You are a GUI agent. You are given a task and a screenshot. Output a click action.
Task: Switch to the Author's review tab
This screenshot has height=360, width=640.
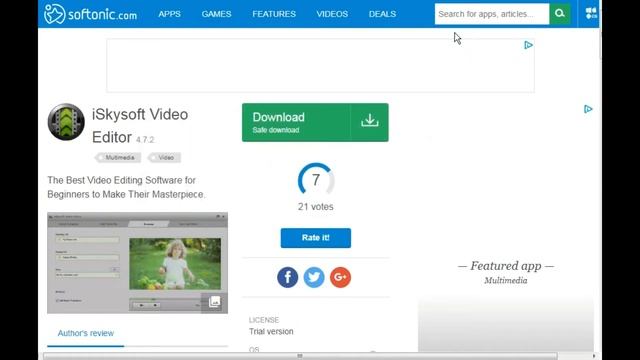click(x=86, y=333)
